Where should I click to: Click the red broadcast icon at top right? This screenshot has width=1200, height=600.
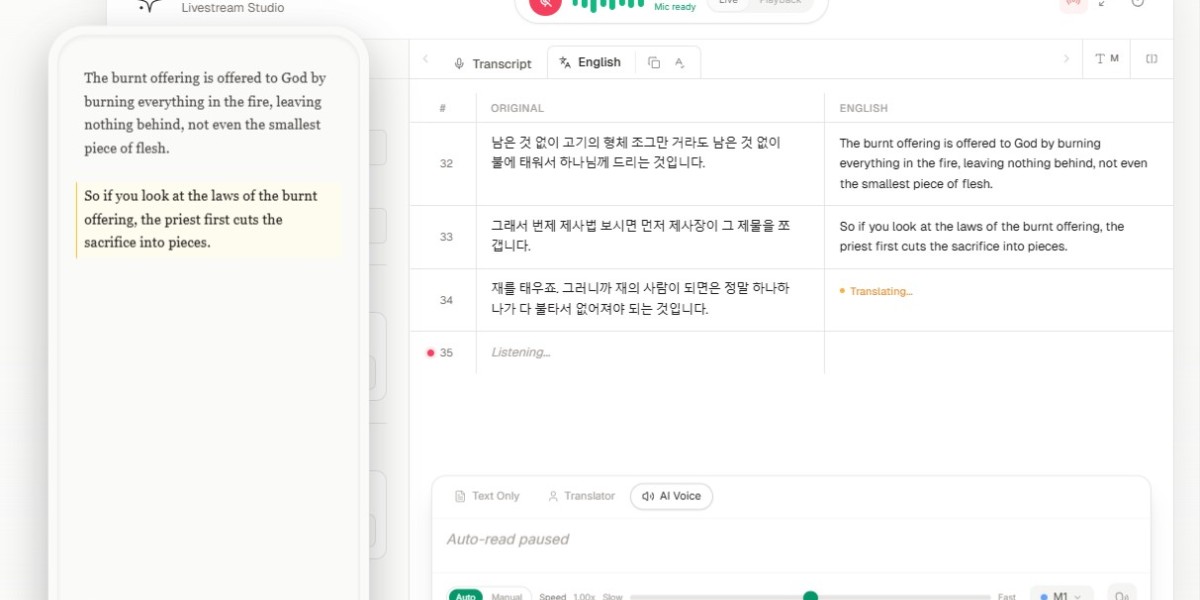1073,3
